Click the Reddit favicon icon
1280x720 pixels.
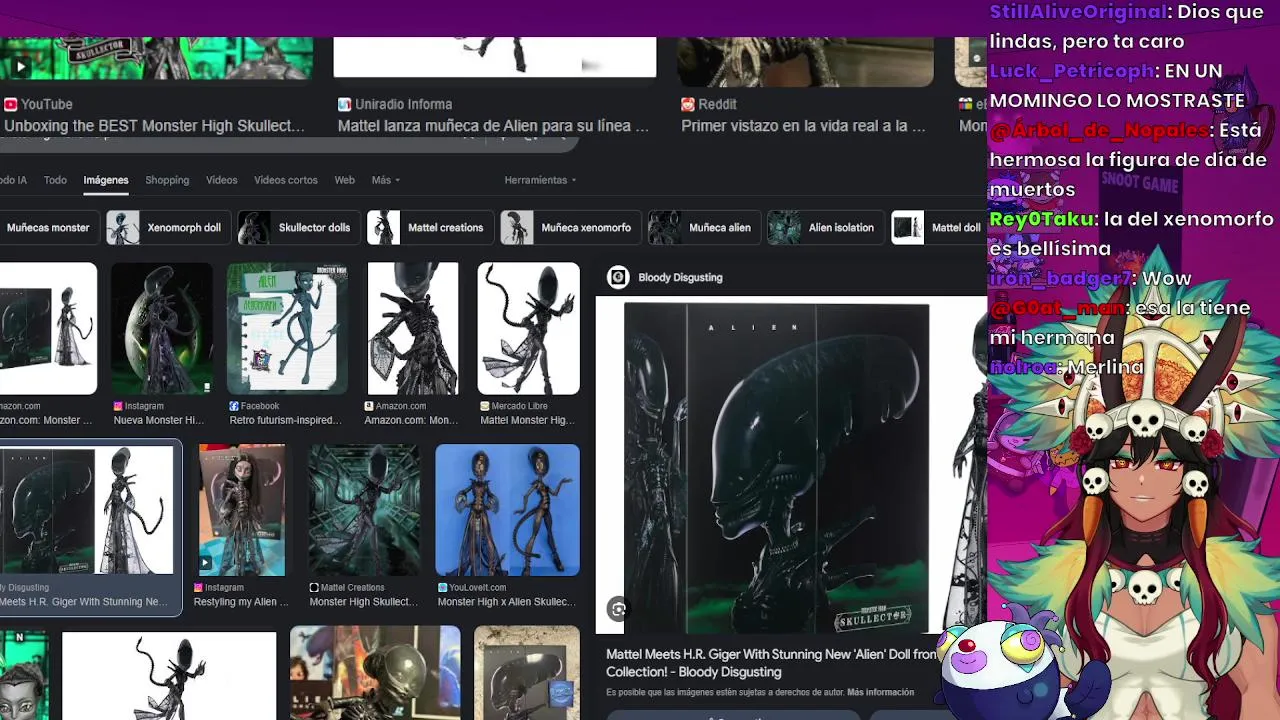click(688, 104)
